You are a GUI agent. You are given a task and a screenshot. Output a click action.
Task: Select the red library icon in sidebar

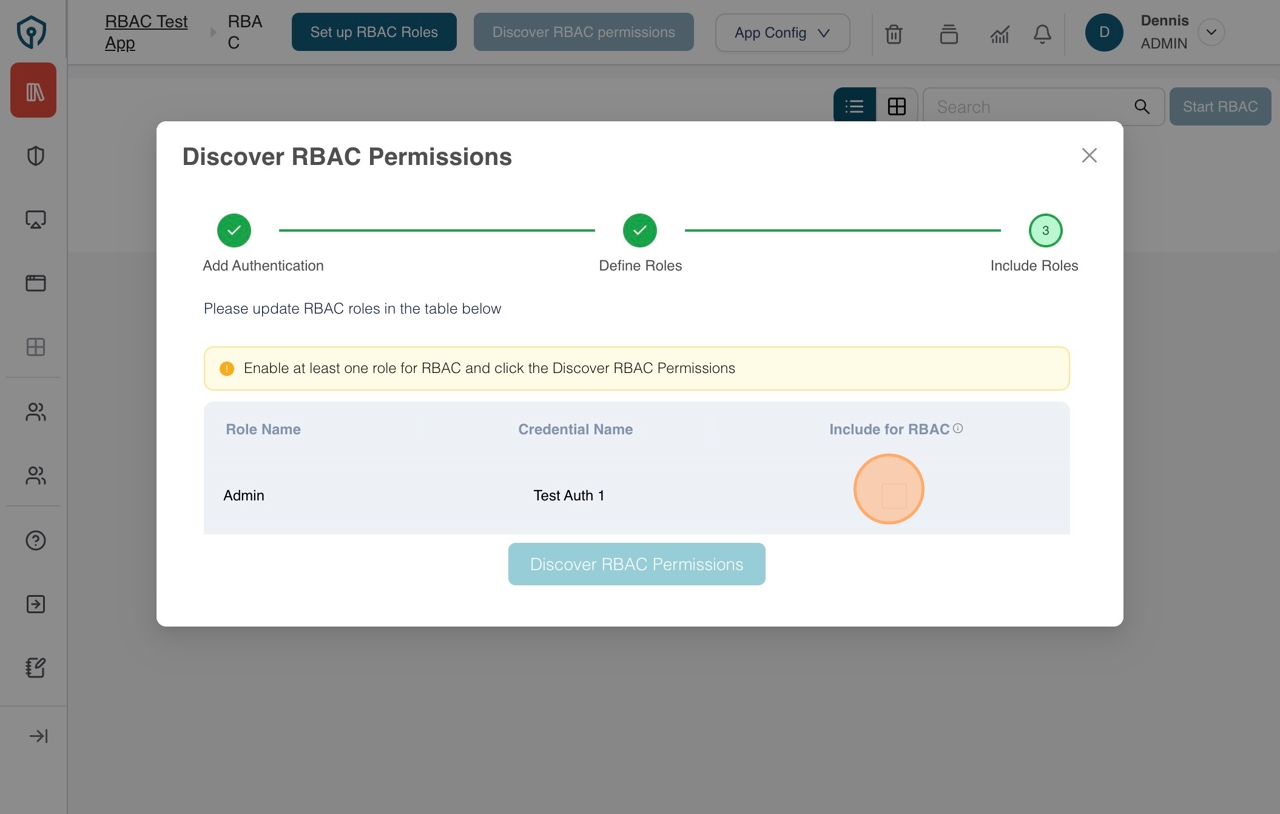(x=33, y=90)
